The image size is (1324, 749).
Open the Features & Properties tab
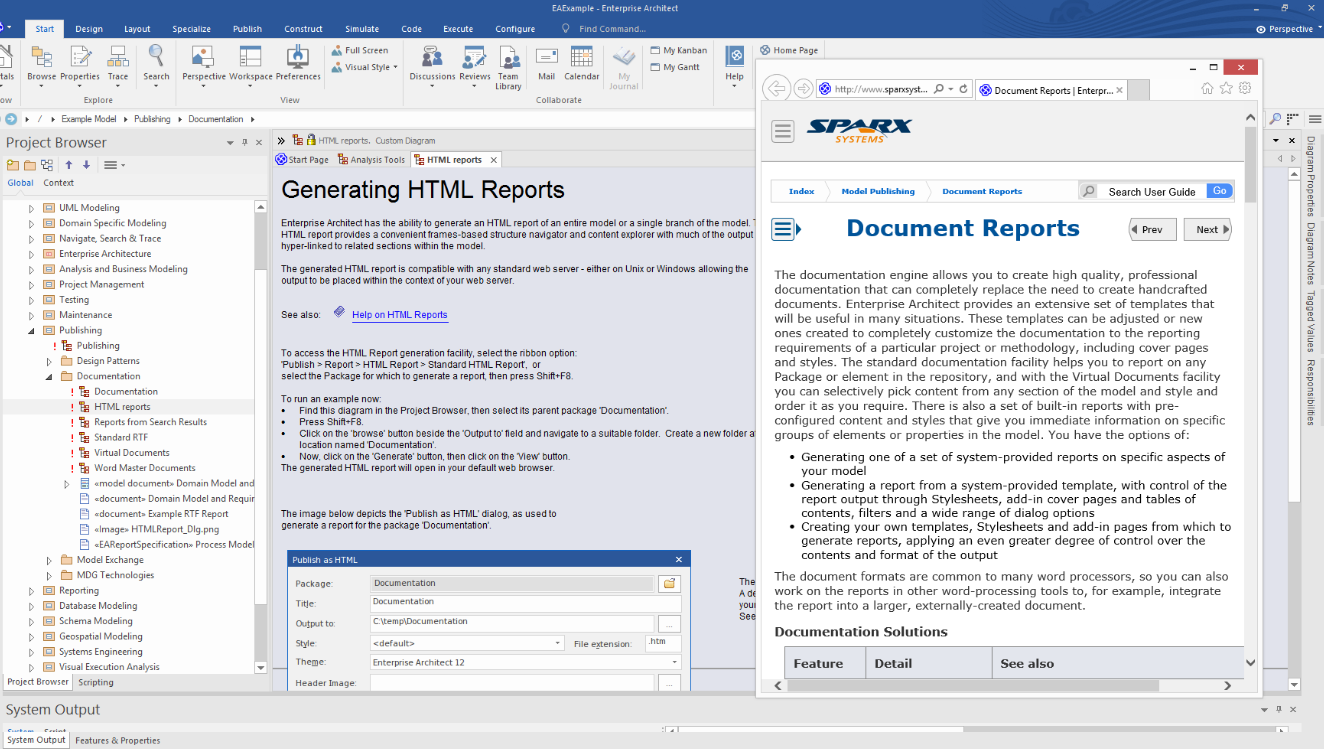[117, 741]
